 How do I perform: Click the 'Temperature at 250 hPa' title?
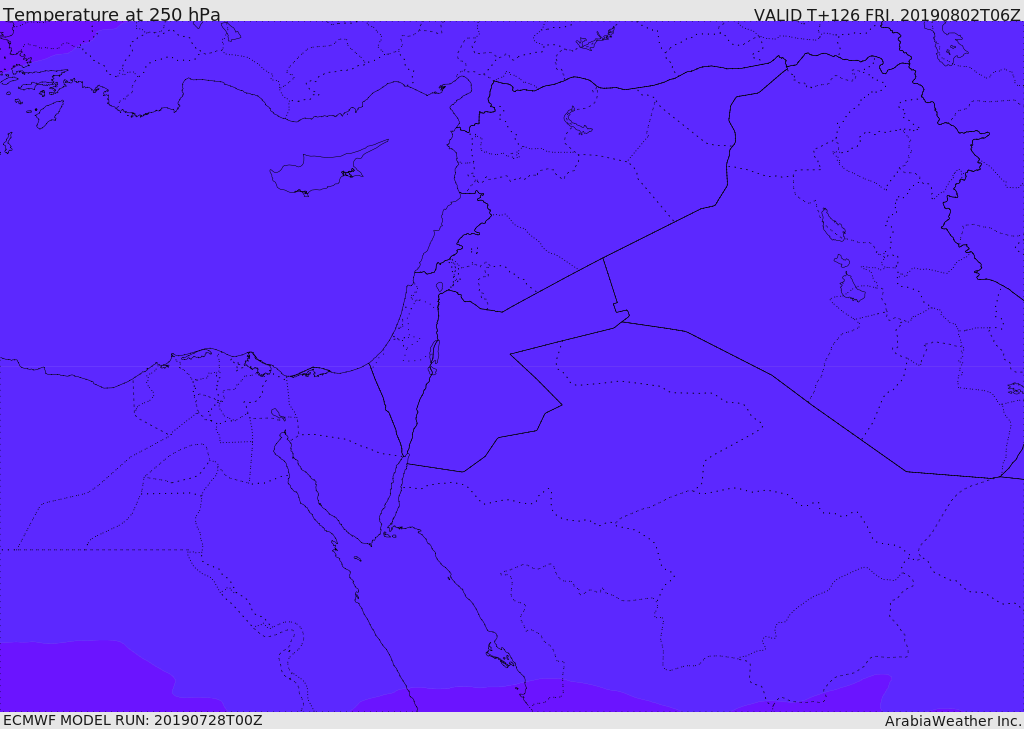coord(112,14)
